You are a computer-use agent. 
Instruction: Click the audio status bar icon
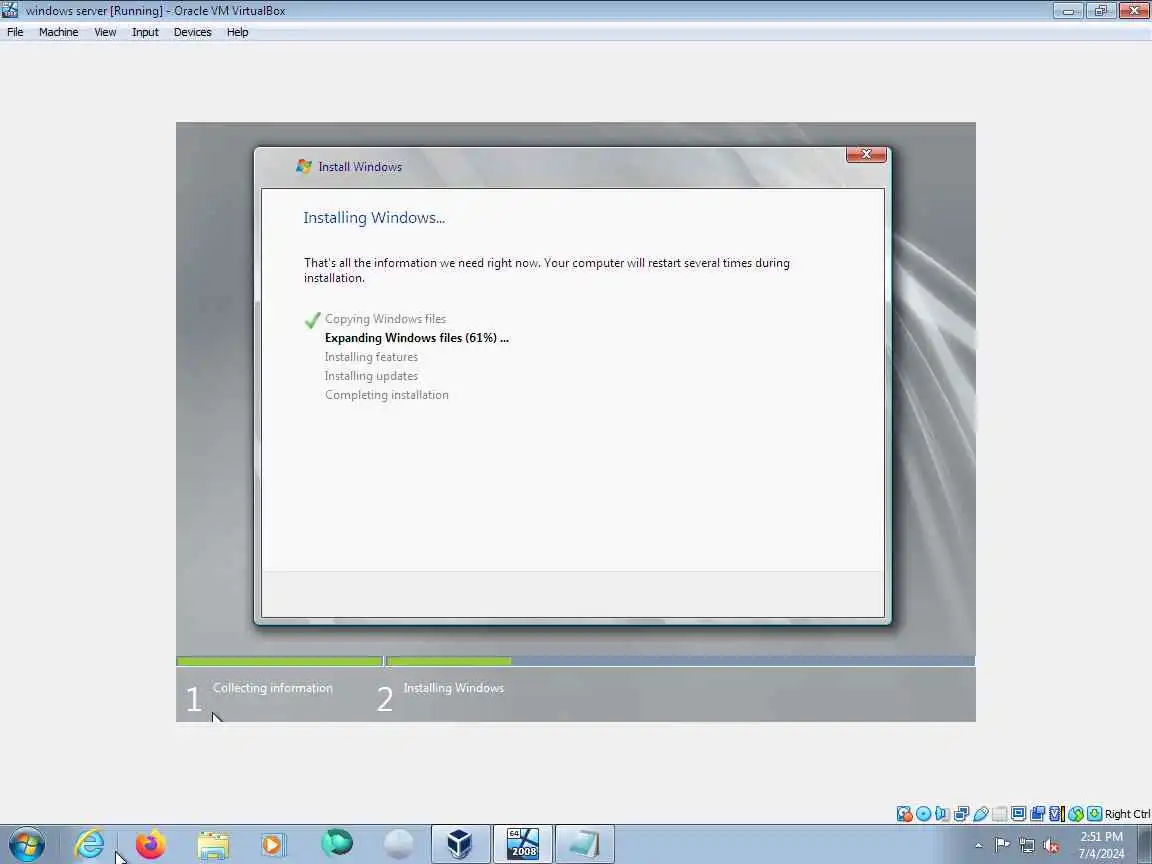(943, 813)
